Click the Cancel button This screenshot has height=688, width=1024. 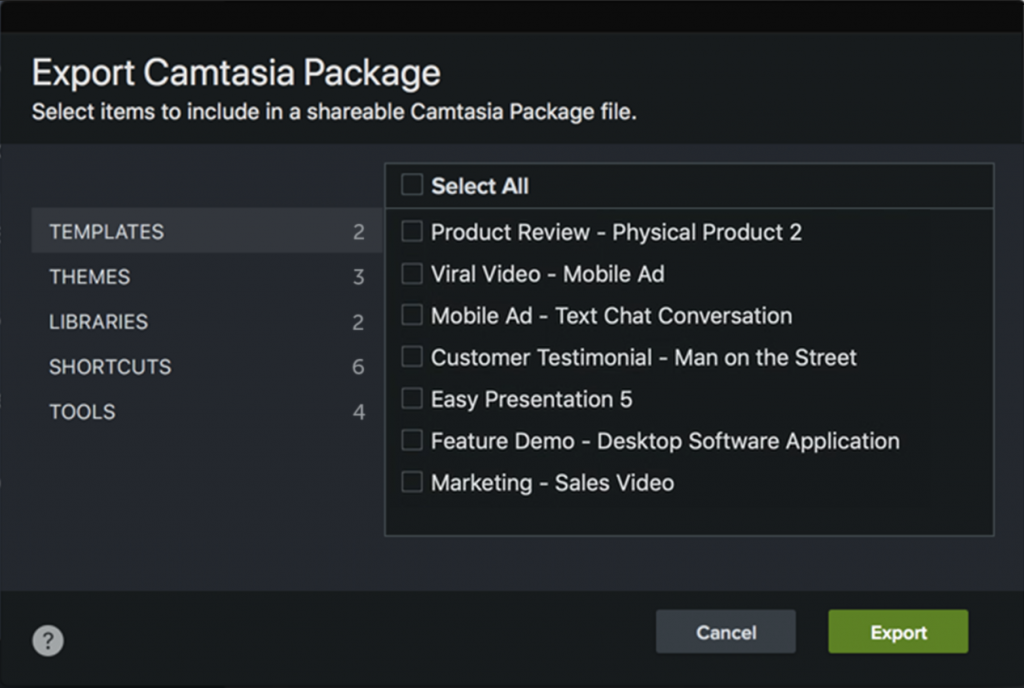(x=726, y=632)
